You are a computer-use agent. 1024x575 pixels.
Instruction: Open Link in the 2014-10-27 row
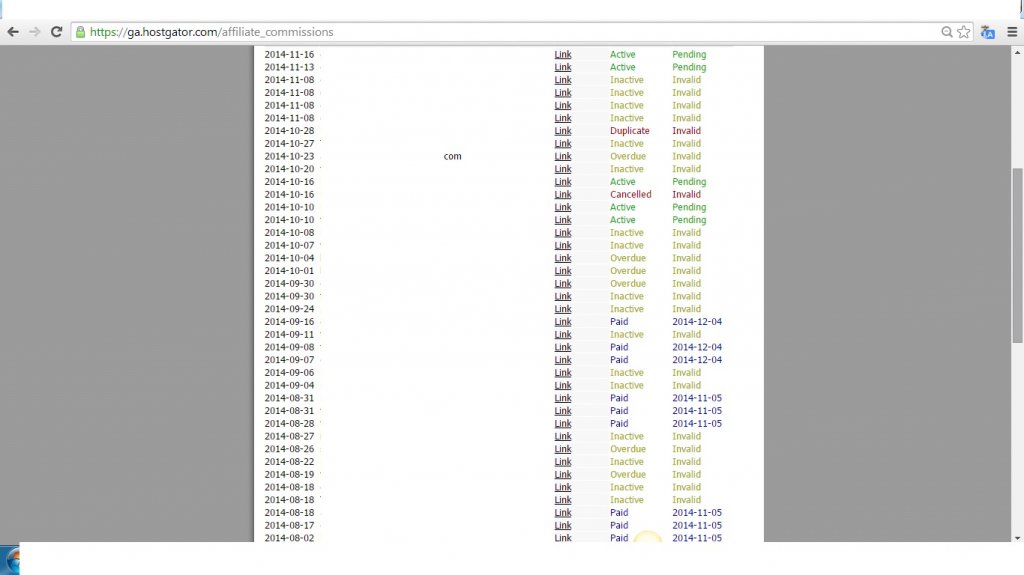click(563, 144)
